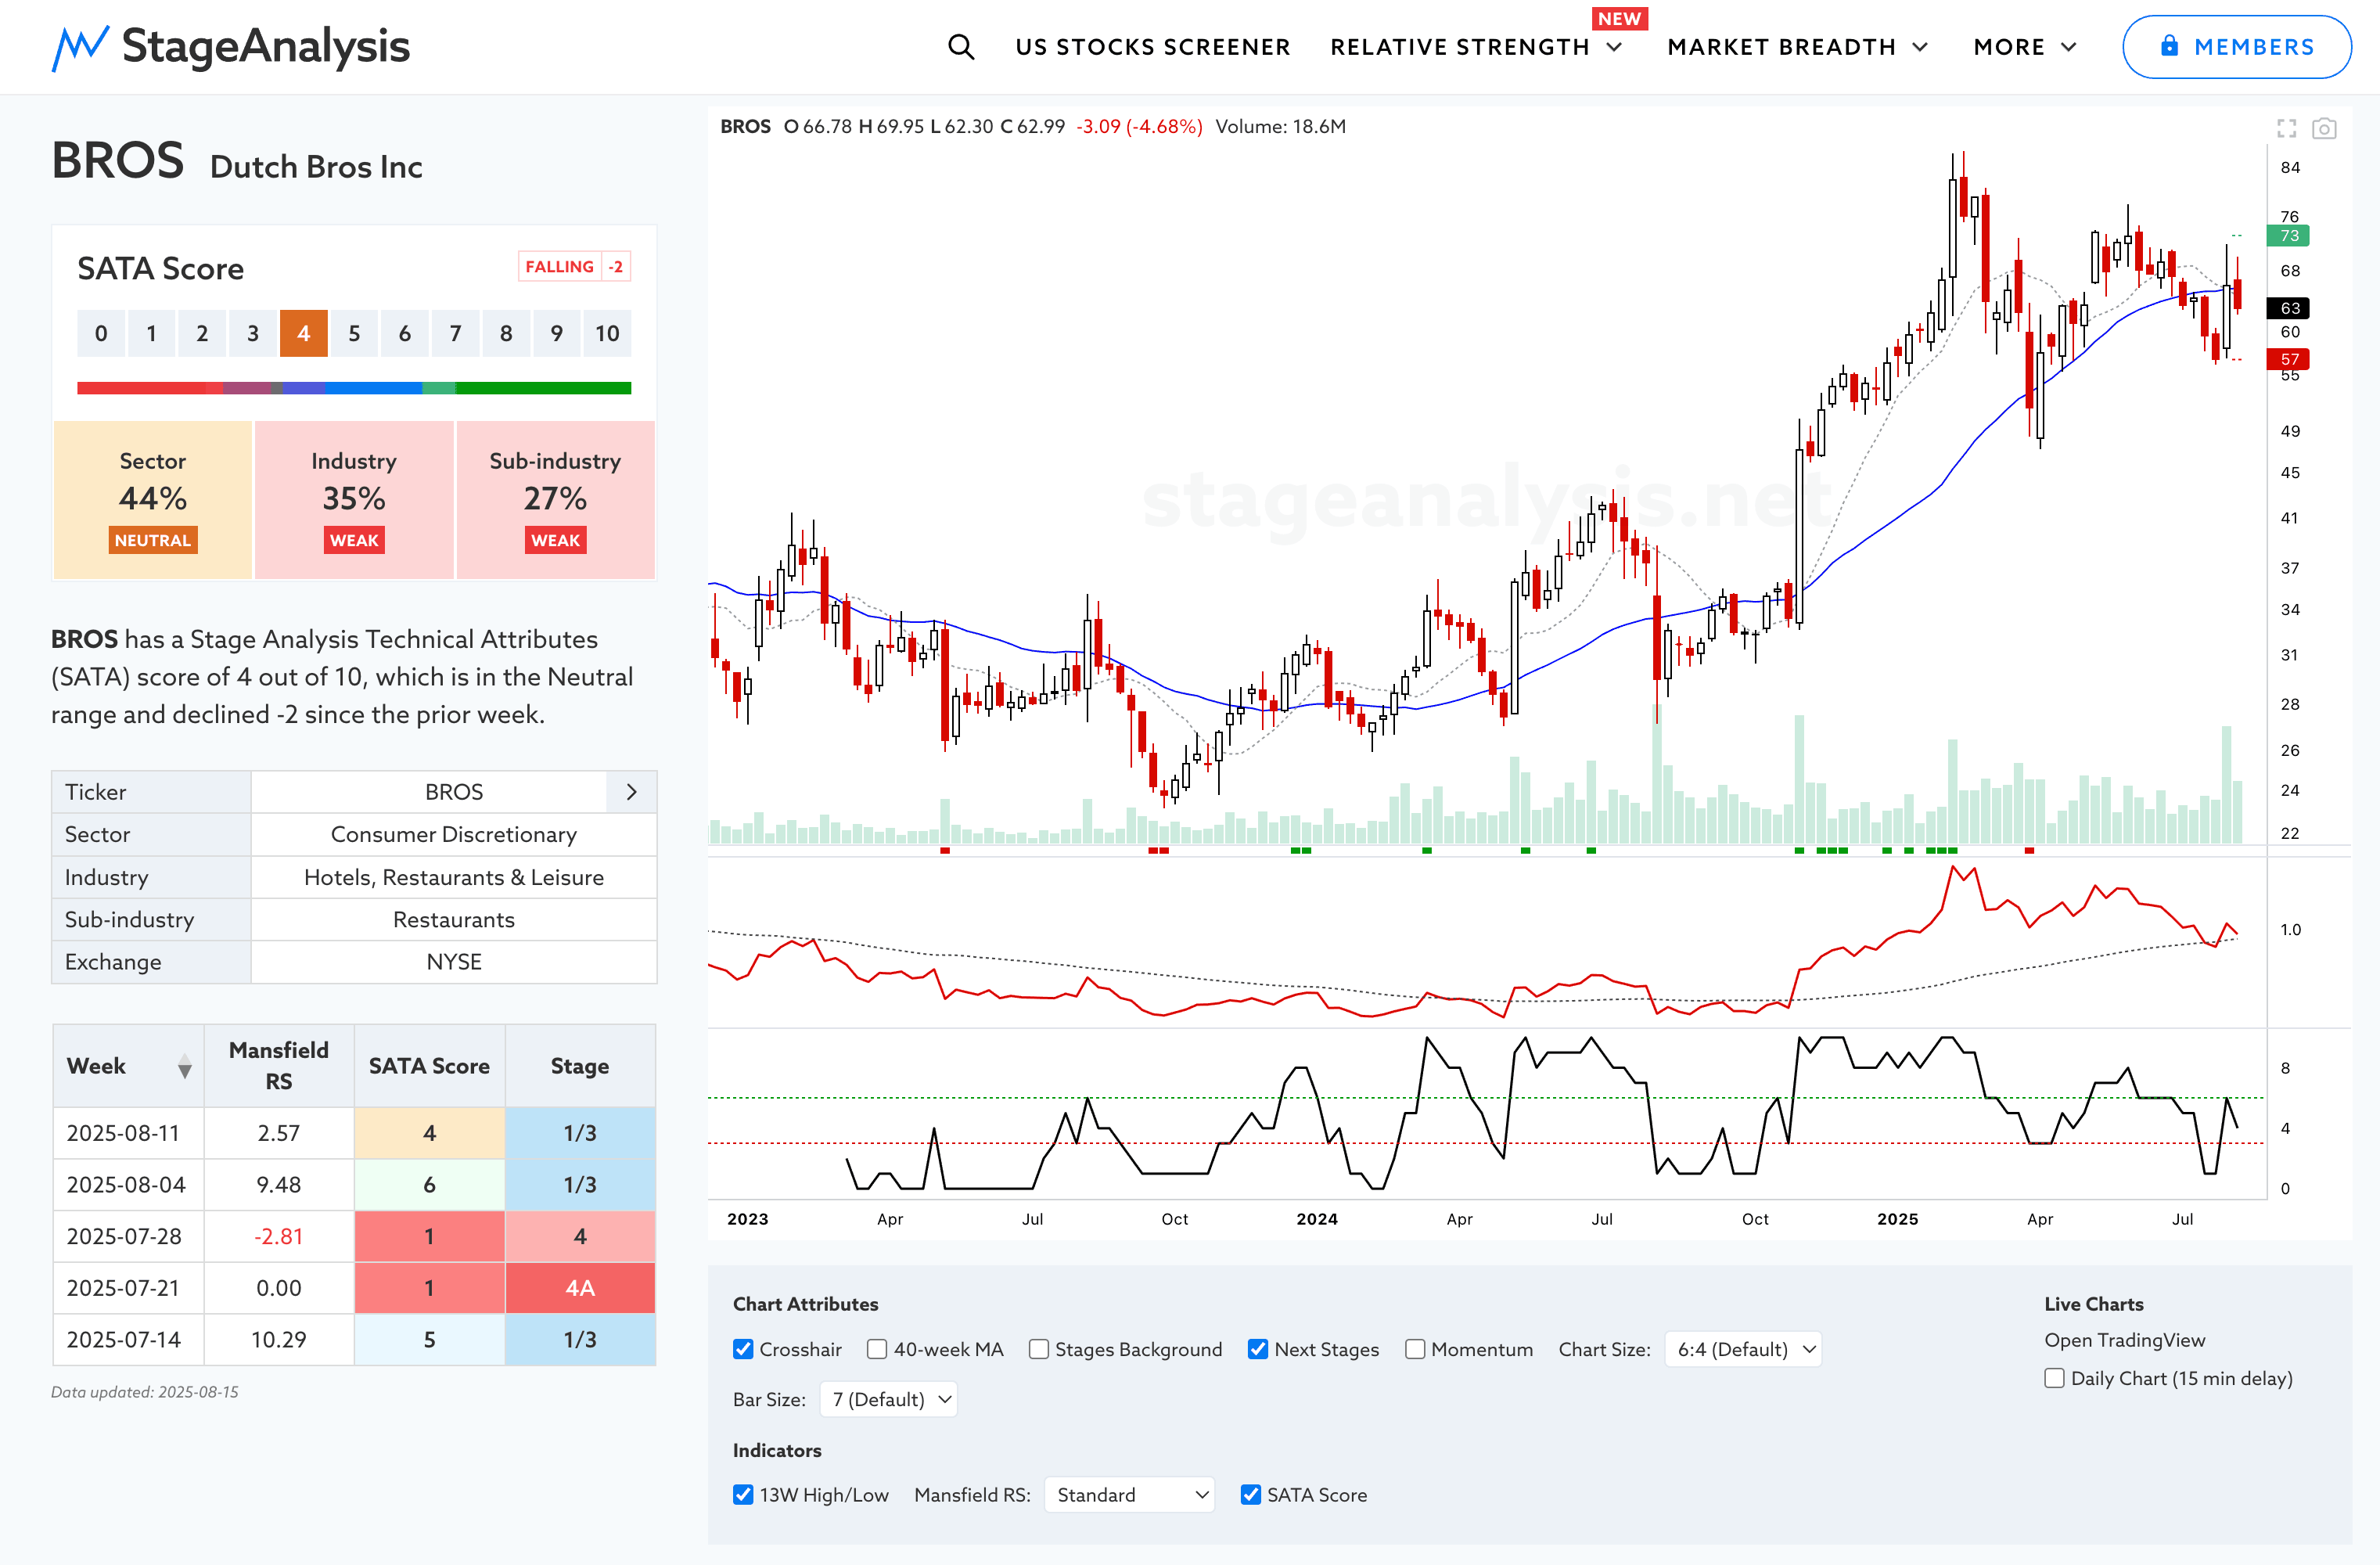The width and height of the screenshot is (2380, 1565).
Task: Click the Sub-industry 27% Weak card
Action: tap(555, 500)
